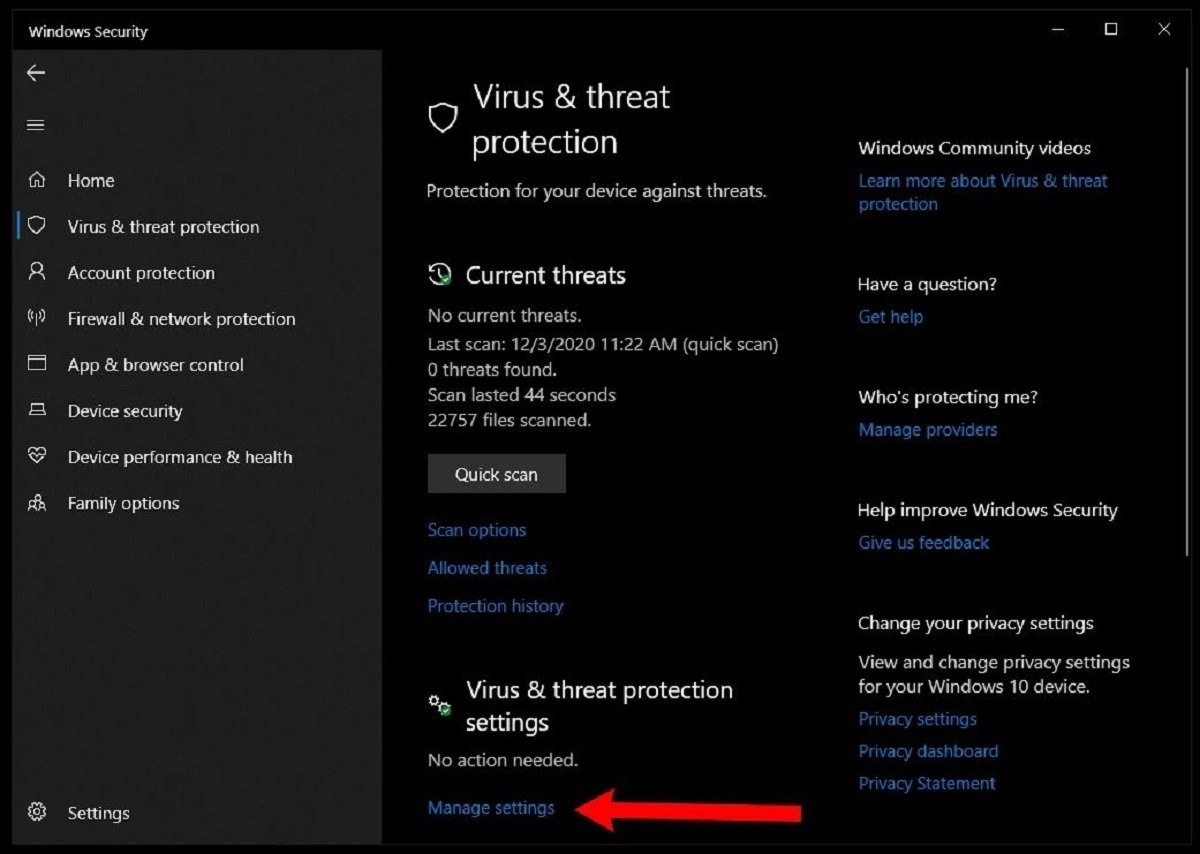Screen dimensions: 1200x854
Task: Select Device performance & health menu item
Action: pos(180,457)
